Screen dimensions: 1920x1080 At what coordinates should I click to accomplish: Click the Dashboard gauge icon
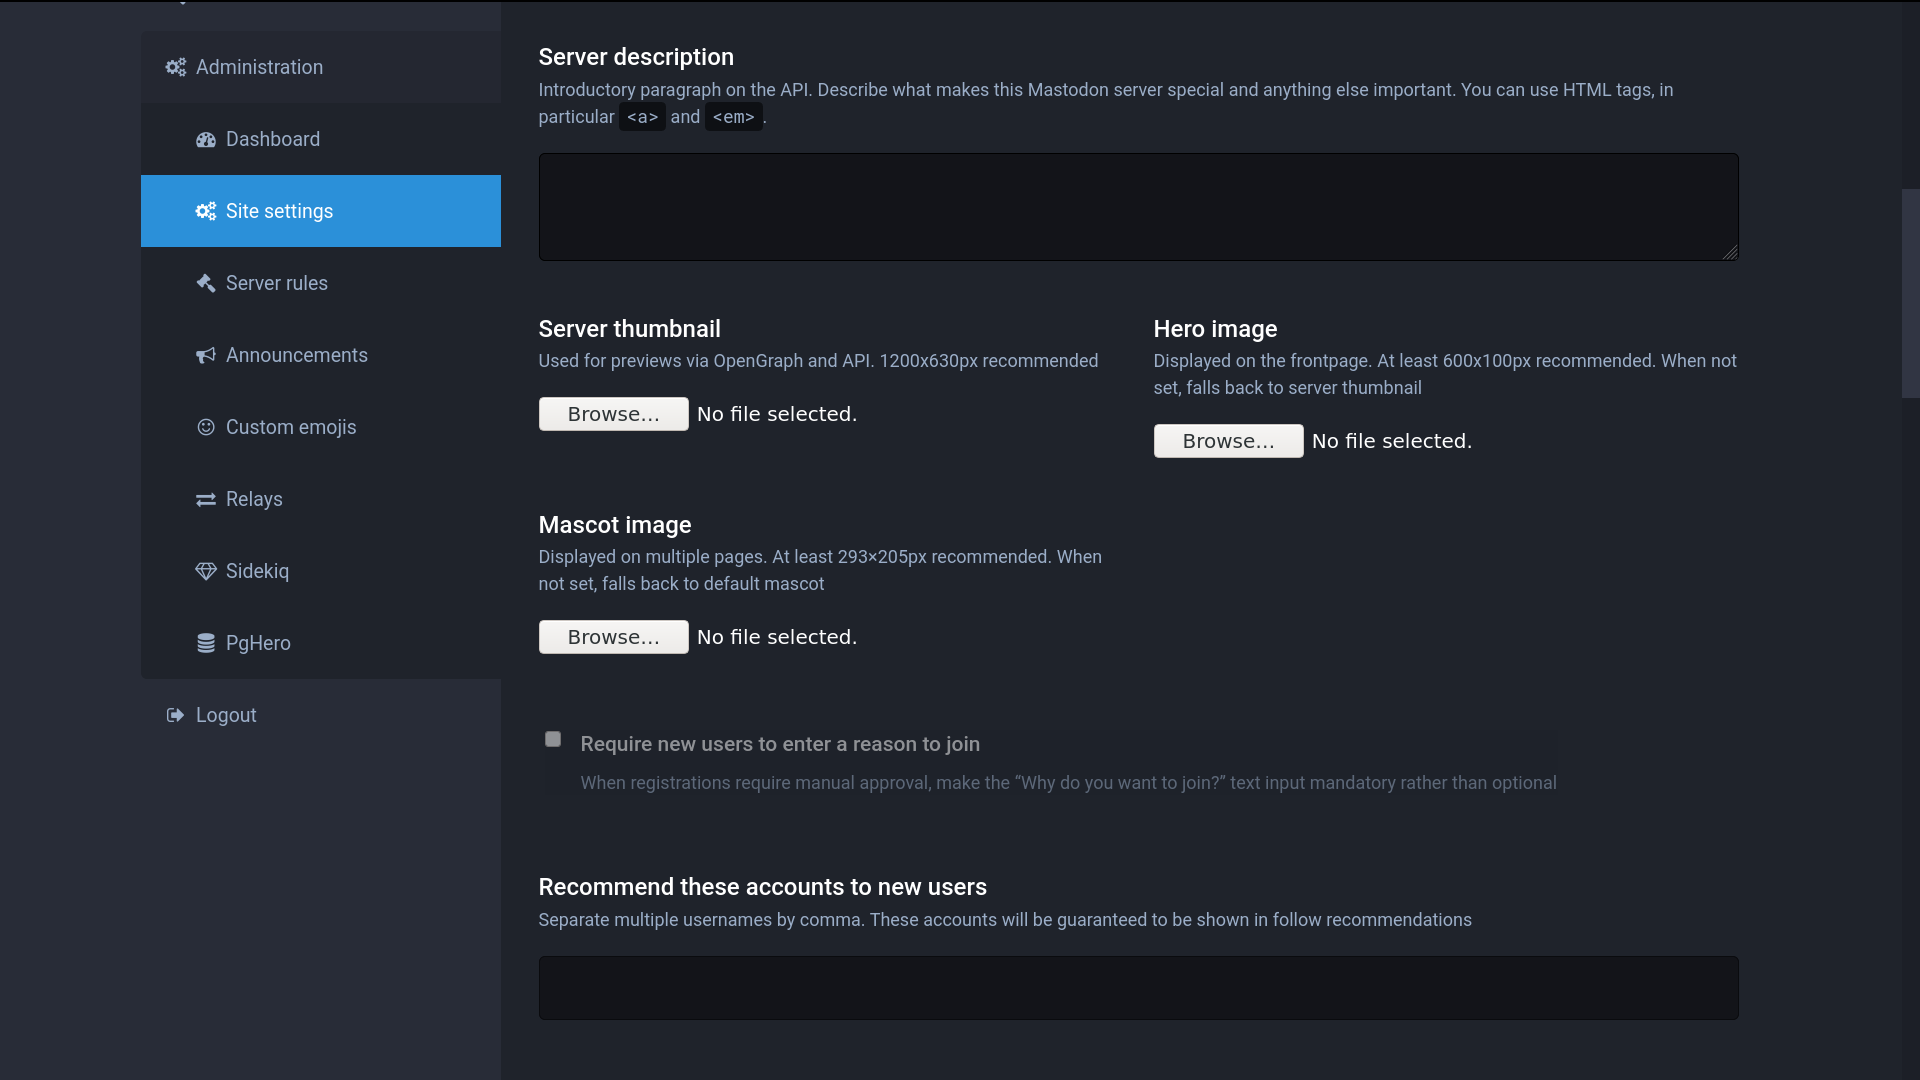tap(206, 140)
